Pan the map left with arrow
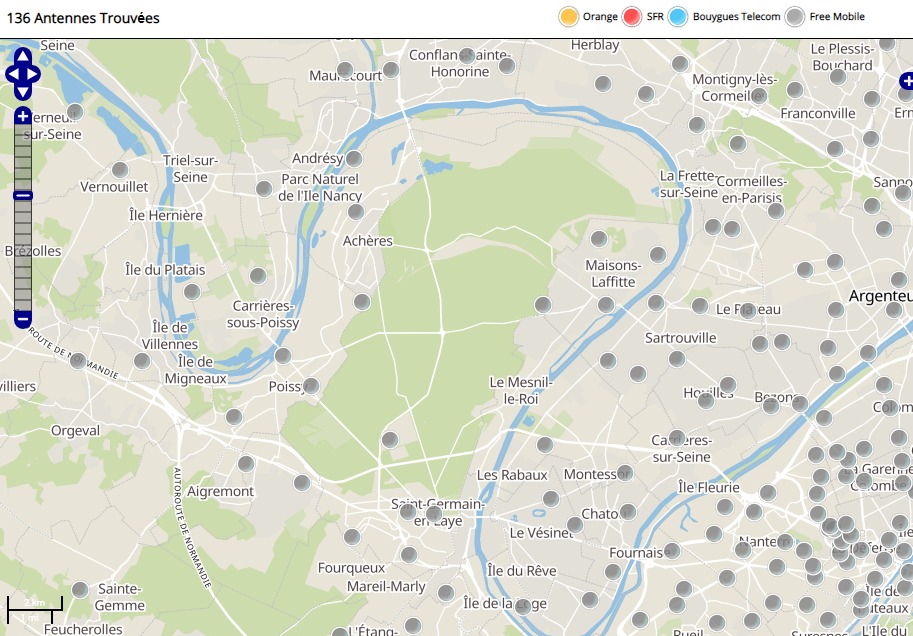The width and height of the screenshot is (913, 636). click(x=12, y=74)
